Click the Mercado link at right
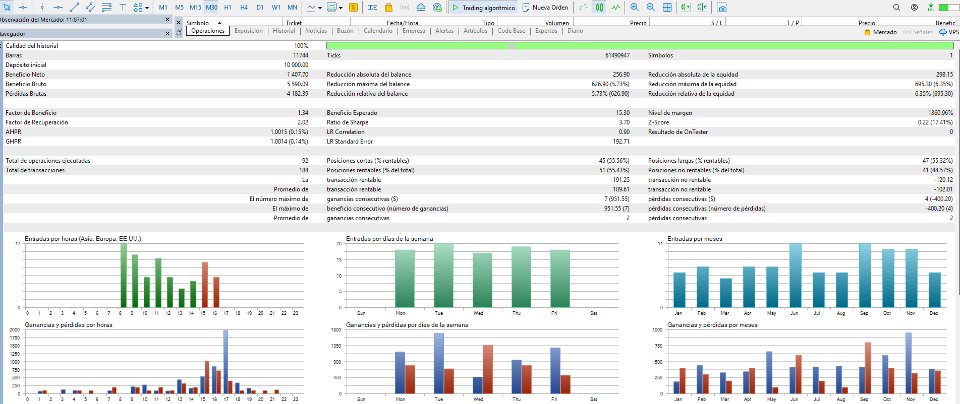Viewport: 960px width, 404px height. (x=881, y=32)
